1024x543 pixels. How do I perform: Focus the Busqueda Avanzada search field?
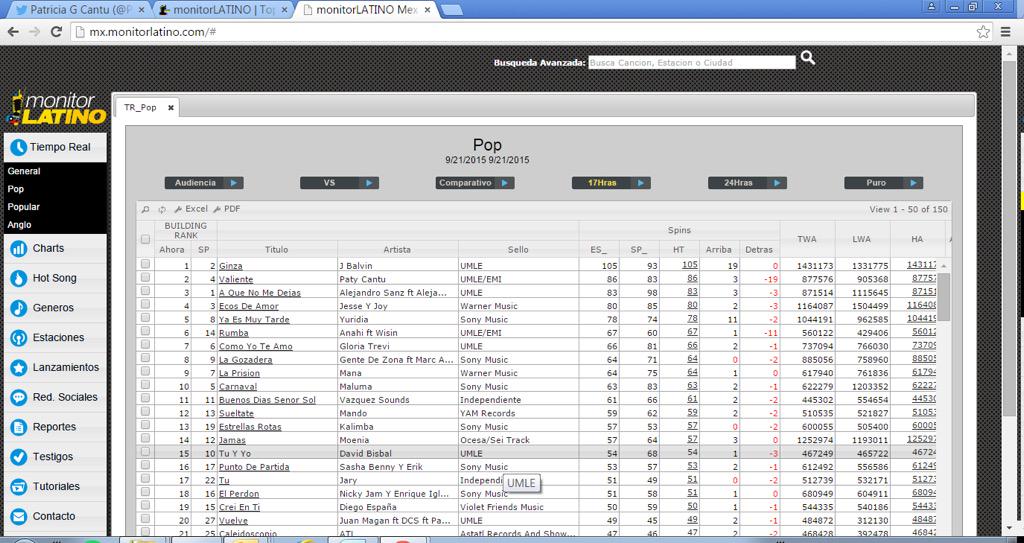coord(692,63)
